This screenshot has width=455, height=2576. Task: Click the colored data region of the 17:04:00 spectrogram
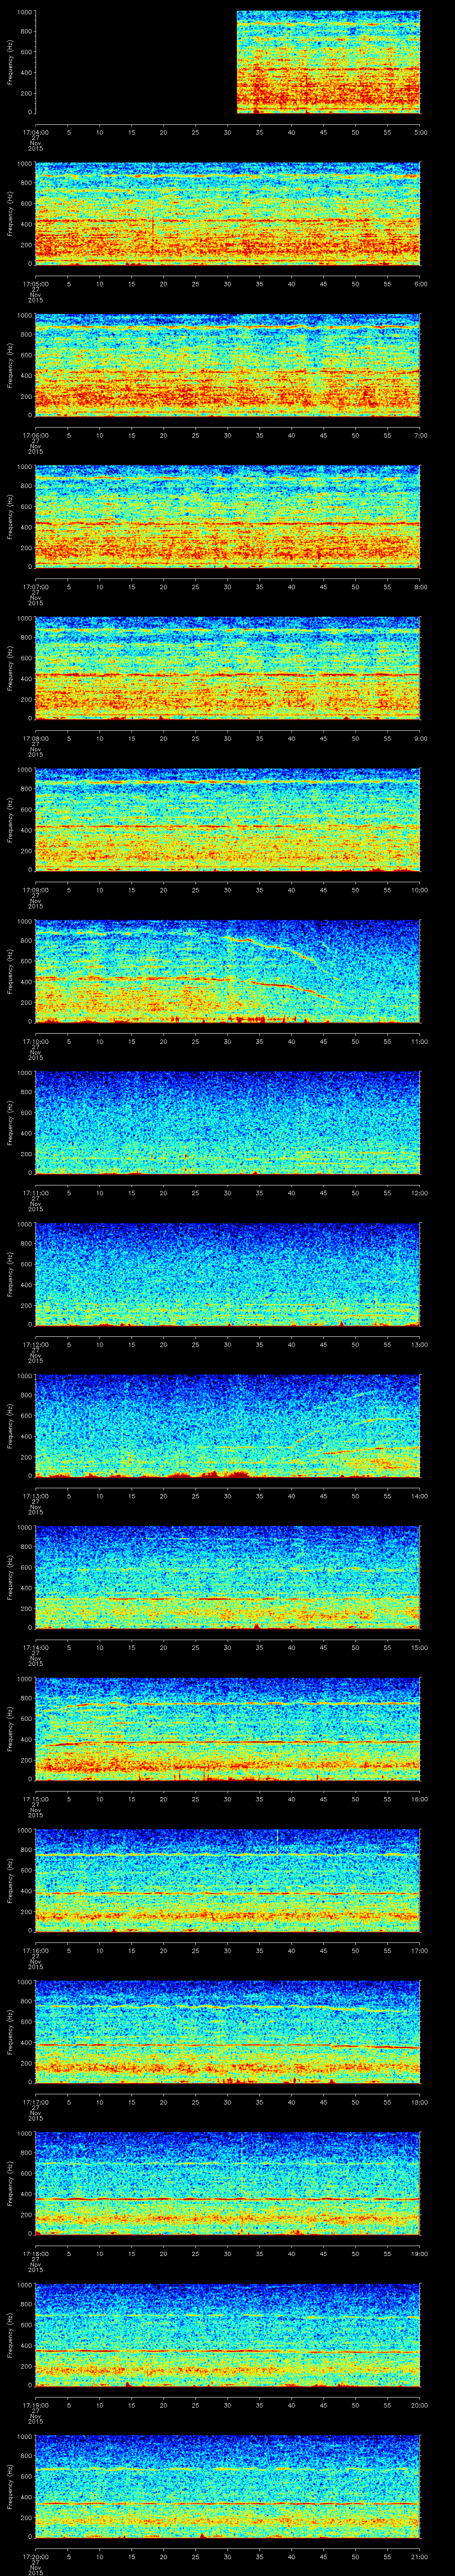(x=328, y=62)
